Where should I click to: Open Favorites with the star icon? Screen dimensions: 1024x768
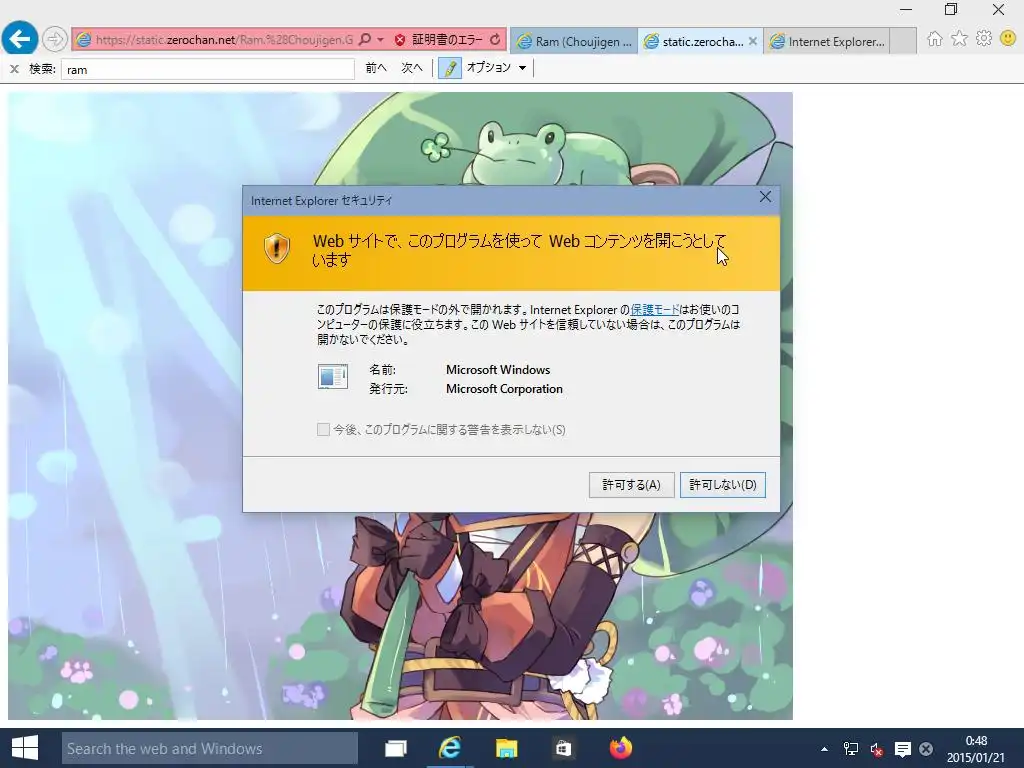click(x=959, y=39)
